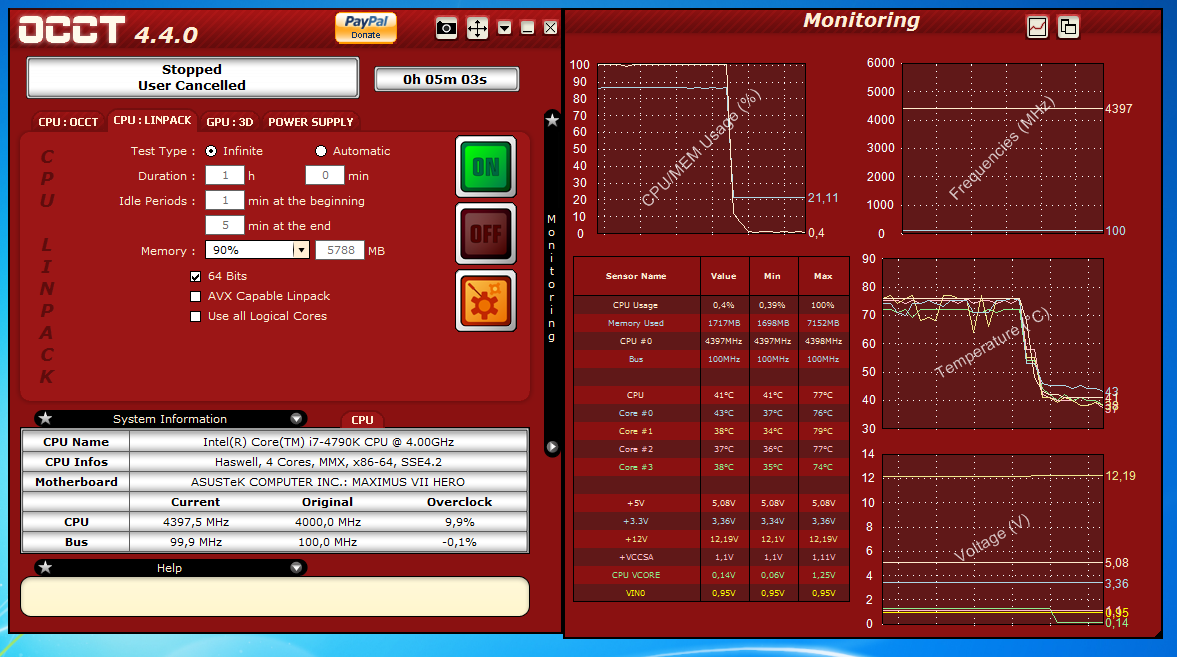Click the CPU VCORE sensor row
The width and height of the screenshot is (1177, 657).
coord(711,575)
